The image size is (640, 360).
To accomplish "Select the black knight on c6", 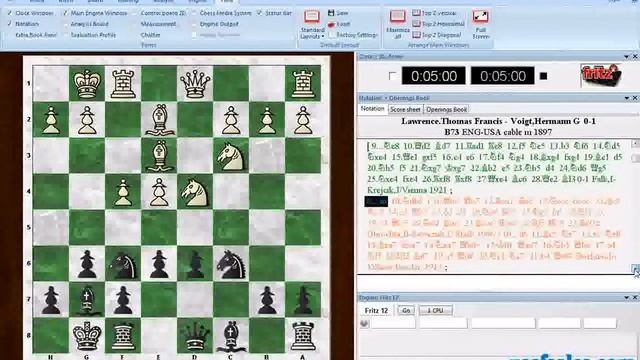I will point(231,264).
